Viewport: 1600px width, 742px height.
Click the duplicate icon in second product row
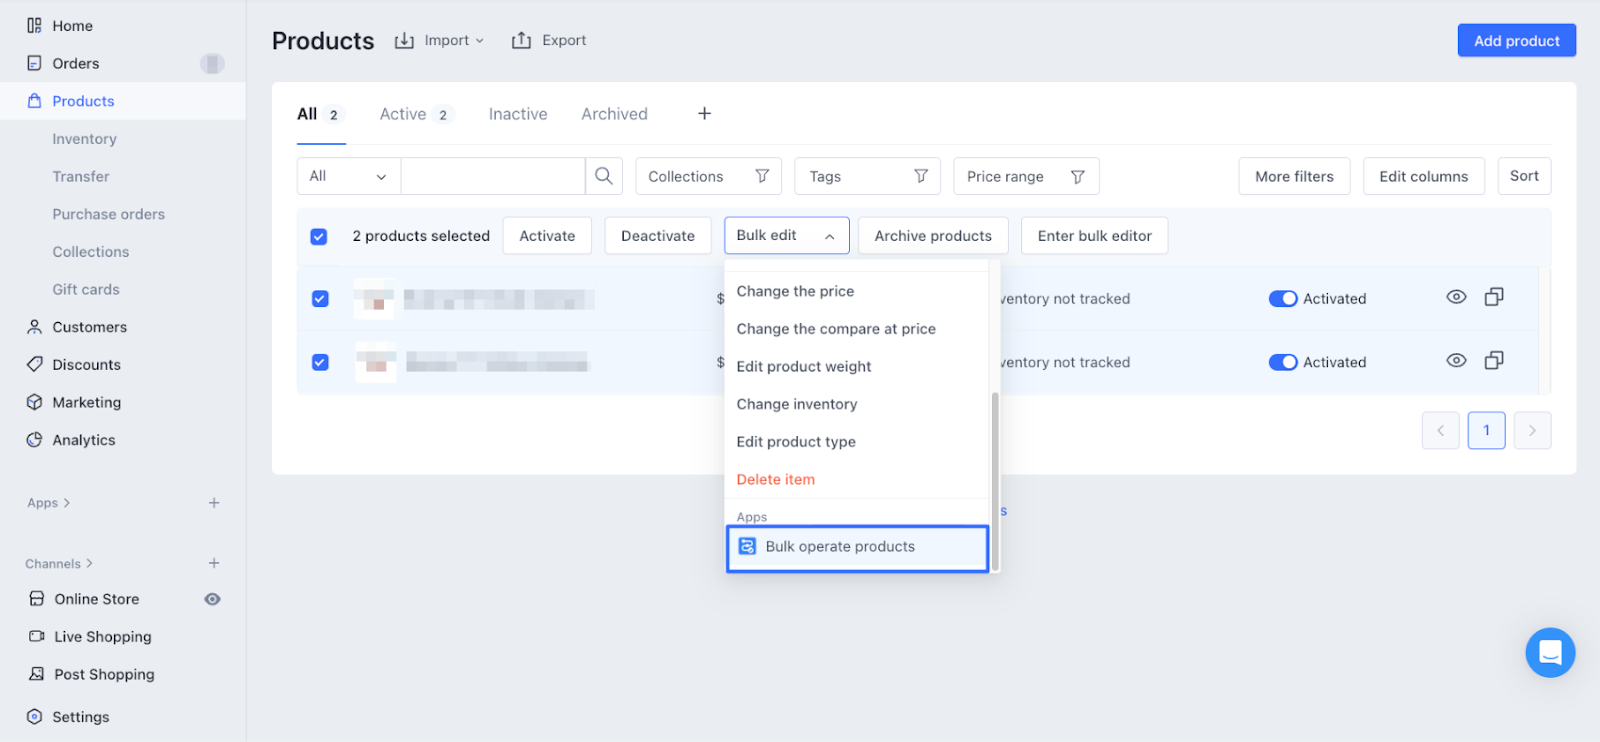[x=1493, y=360]
